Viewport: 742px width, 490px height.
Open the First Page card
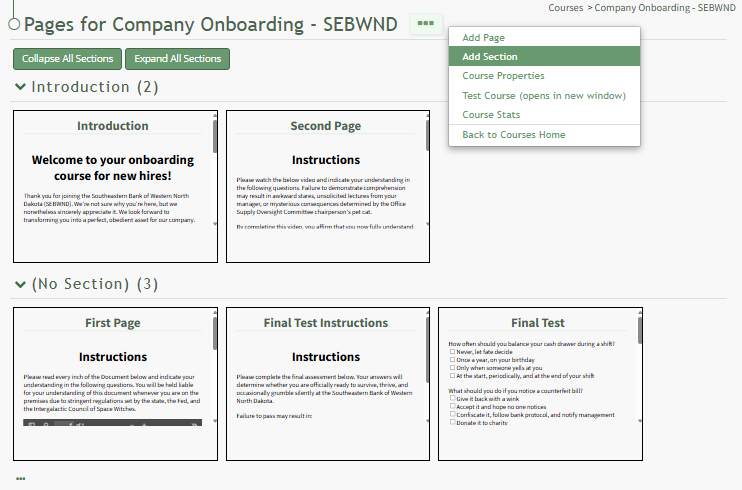(115, 384)
